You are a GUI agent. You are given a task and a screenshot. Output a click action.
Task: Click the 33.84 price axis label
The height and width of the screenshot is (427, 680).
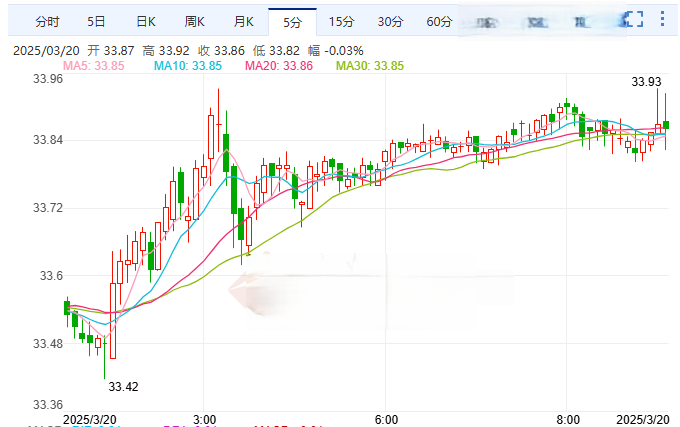coord(48,140)
